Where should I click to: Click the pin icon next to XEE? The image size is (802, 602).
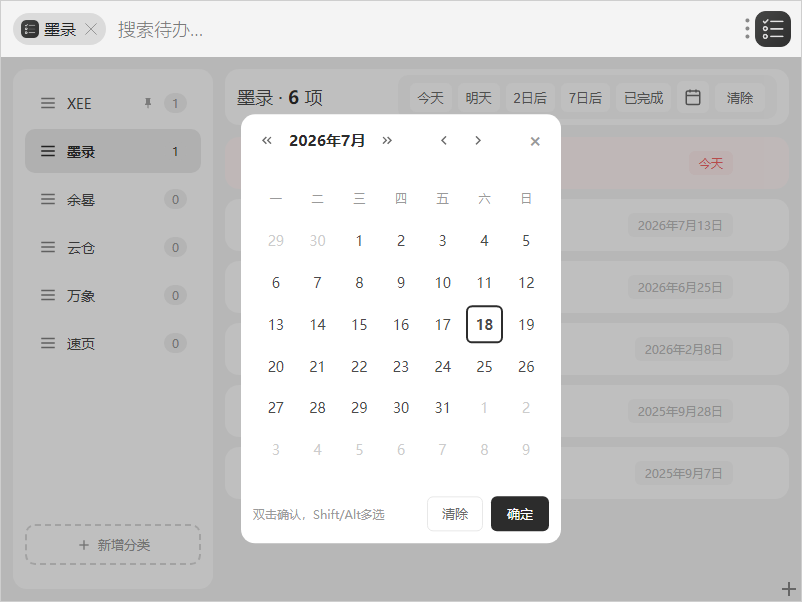148,103
